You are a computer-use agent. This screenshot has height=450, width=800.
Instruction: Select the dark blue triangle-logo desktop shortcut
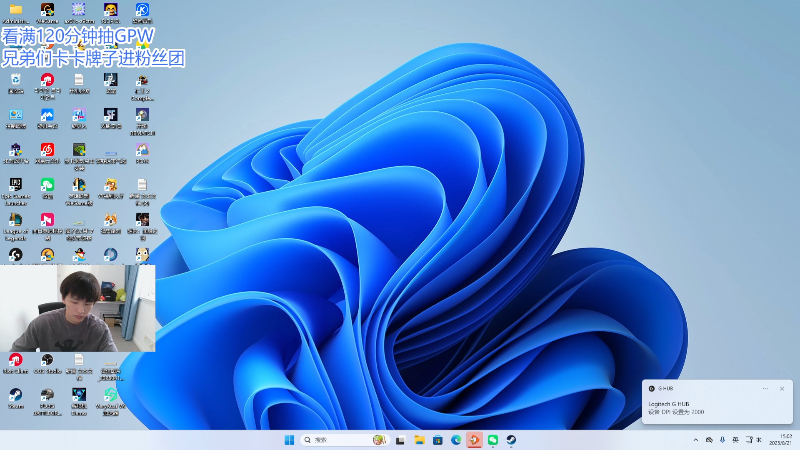pos(79,402)
